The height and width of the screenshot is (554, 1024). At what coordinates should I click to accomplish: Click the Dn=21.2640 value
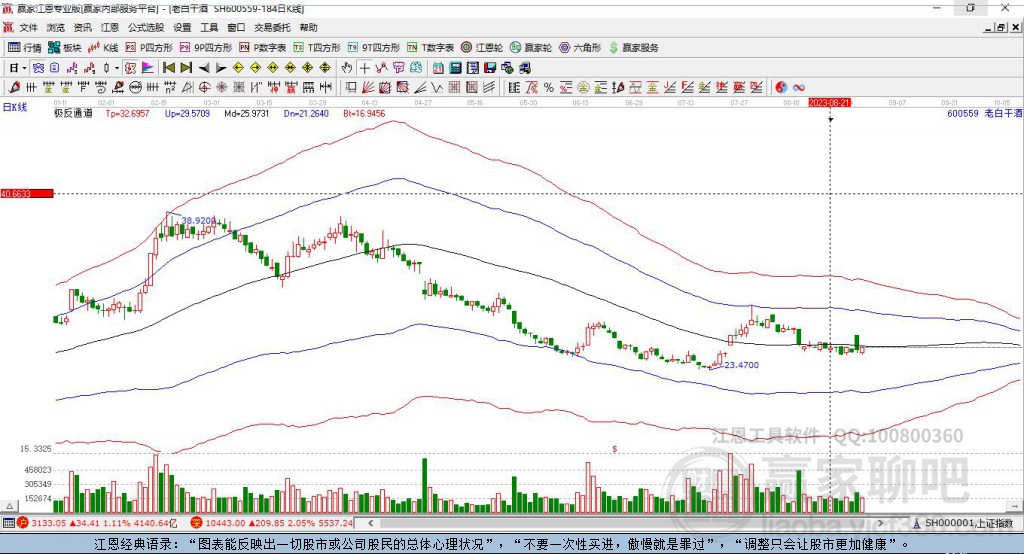pyautogui.click(x=306, y=114)
